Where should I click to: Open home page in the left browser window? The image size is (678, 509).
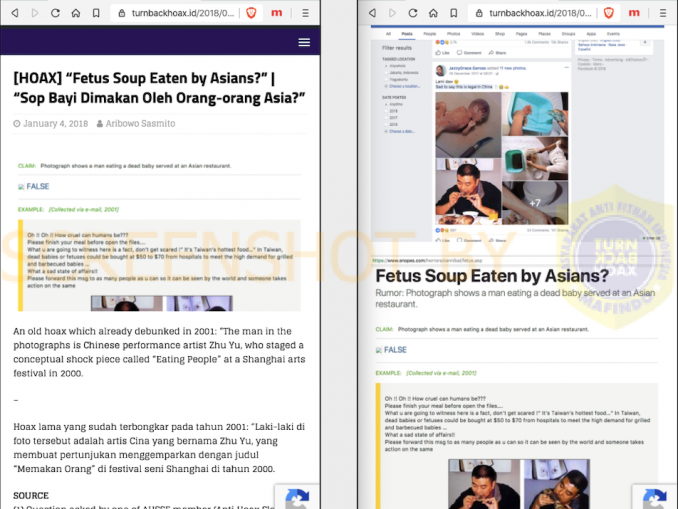(x=76, y=13)
